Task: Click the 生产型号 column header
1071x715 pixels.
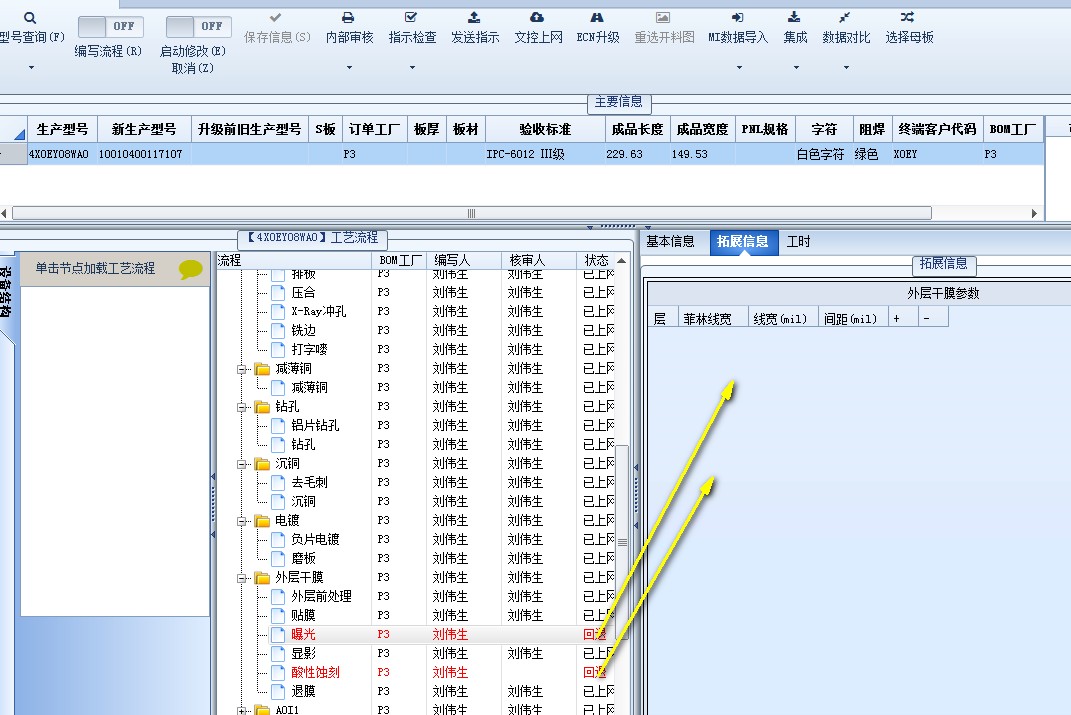Action: click(62, 129)
